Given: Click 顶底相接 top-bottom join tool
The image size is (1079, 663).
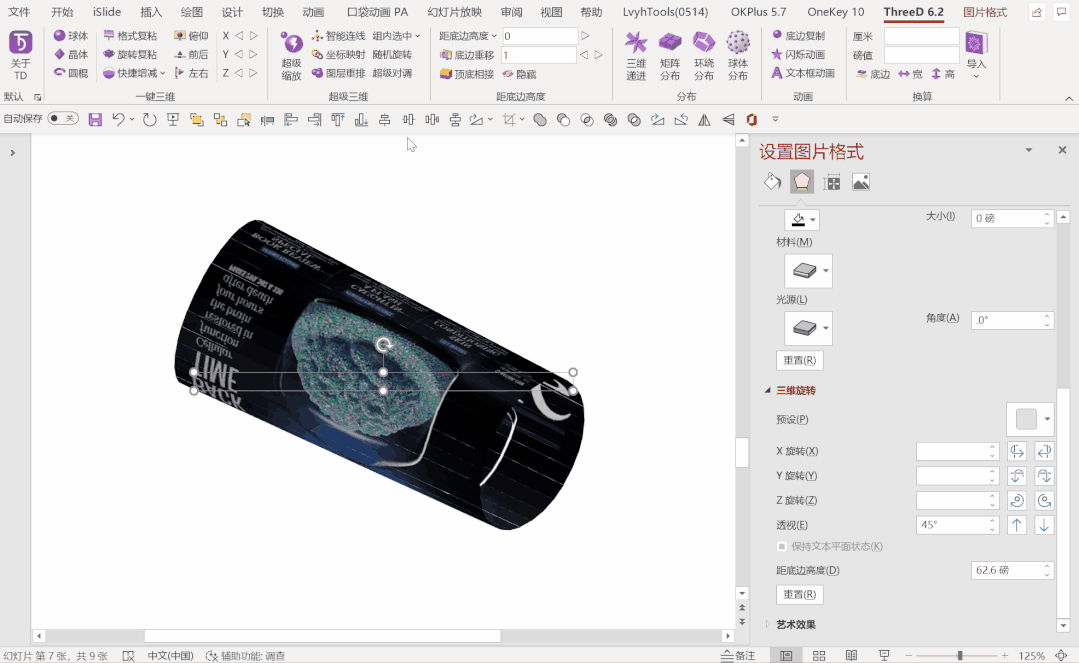Looking at the screenshot, I should (468, 74).
